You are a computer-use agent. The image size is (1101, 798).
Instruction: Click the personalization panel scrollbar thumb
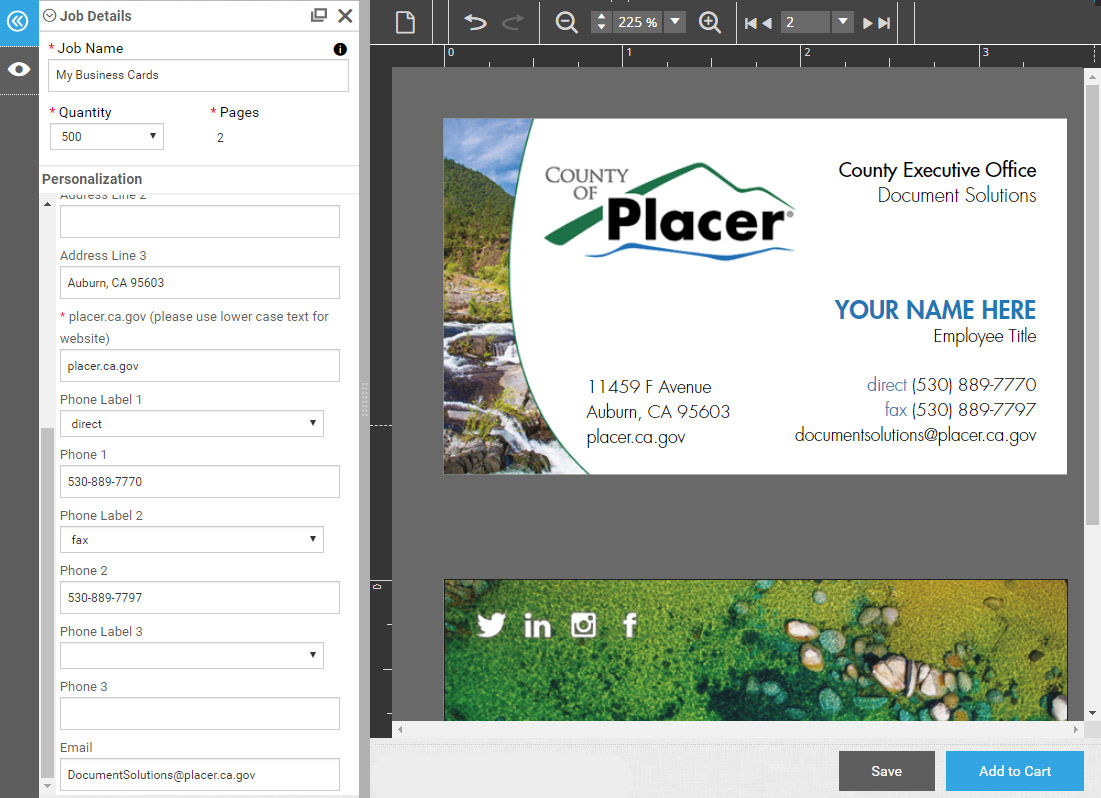47,603
